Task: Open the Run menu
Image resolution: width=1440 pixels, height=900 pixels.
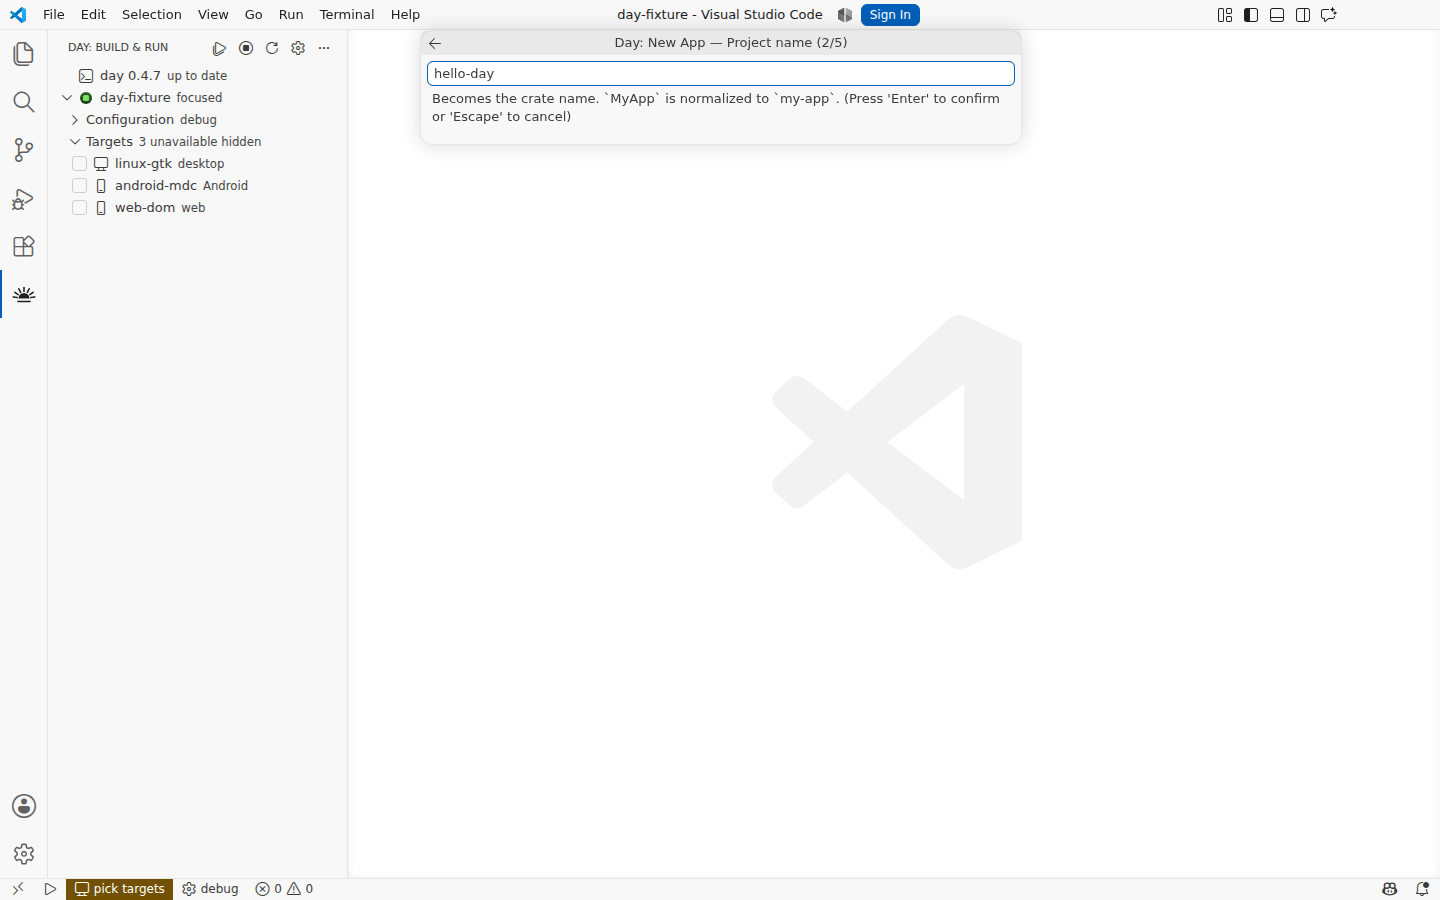Action: pos(291,15)
